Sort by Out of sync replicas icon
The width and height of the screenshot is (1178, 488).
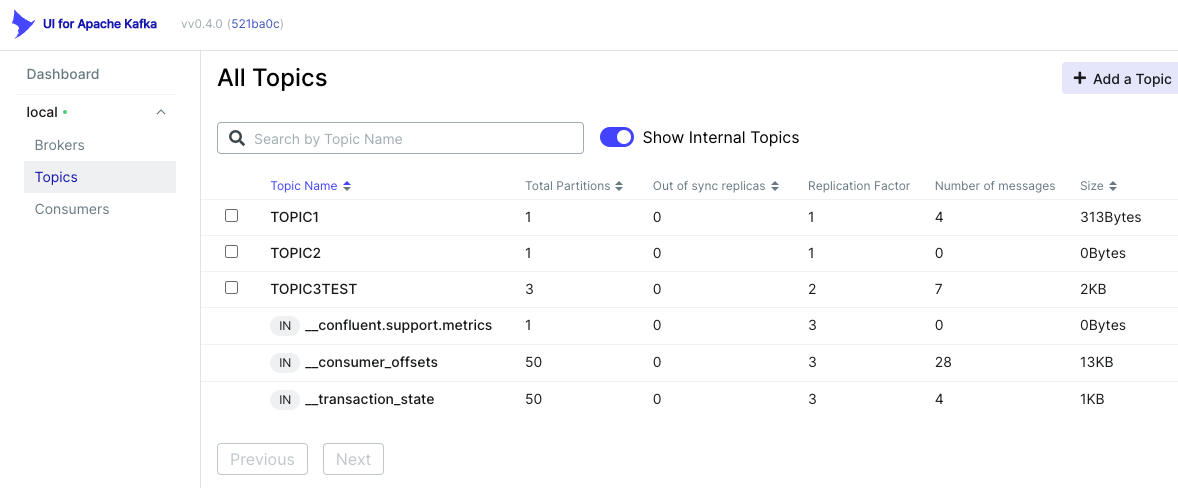point(774,186)
